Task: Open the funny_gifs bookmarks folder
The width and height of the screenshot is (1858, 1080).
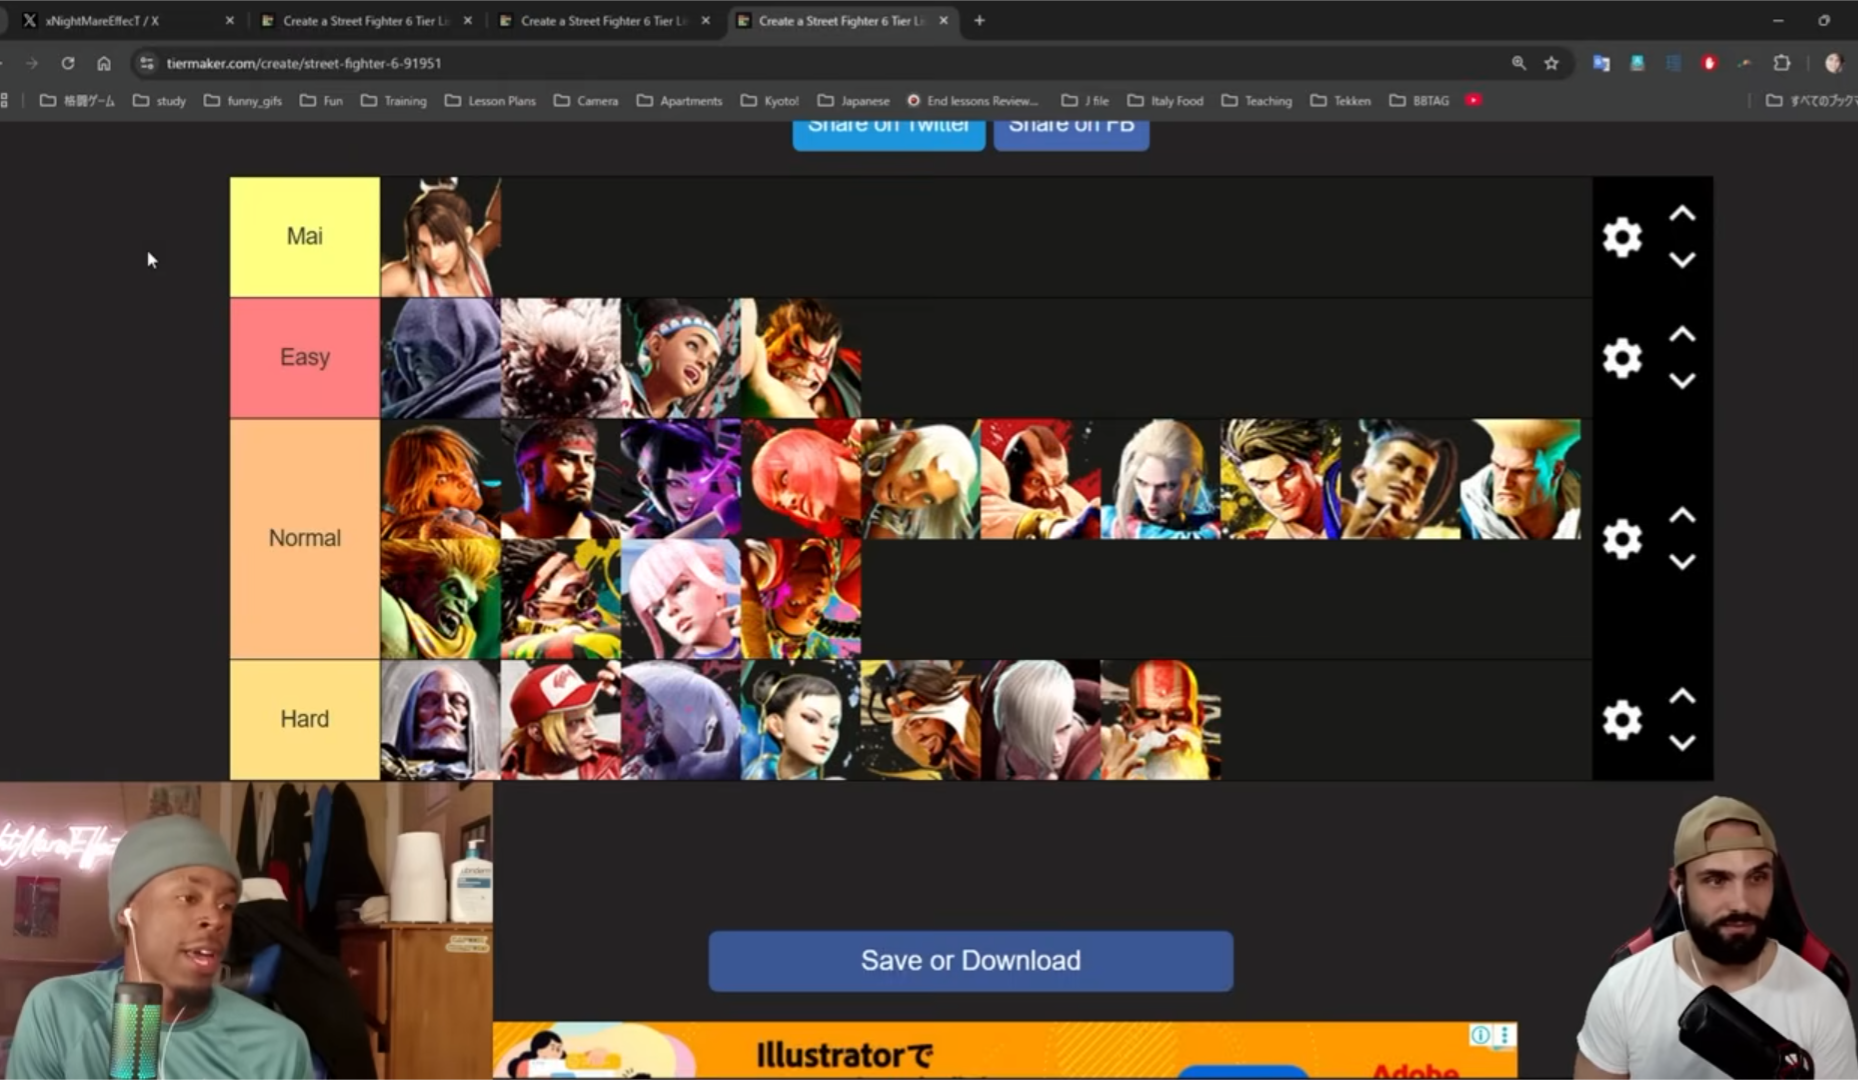Action: 243,100
